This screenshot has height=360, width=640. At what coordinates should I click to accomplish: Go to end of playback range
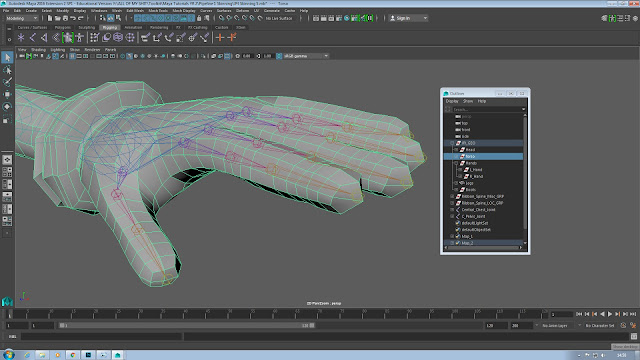coord(633,314)
